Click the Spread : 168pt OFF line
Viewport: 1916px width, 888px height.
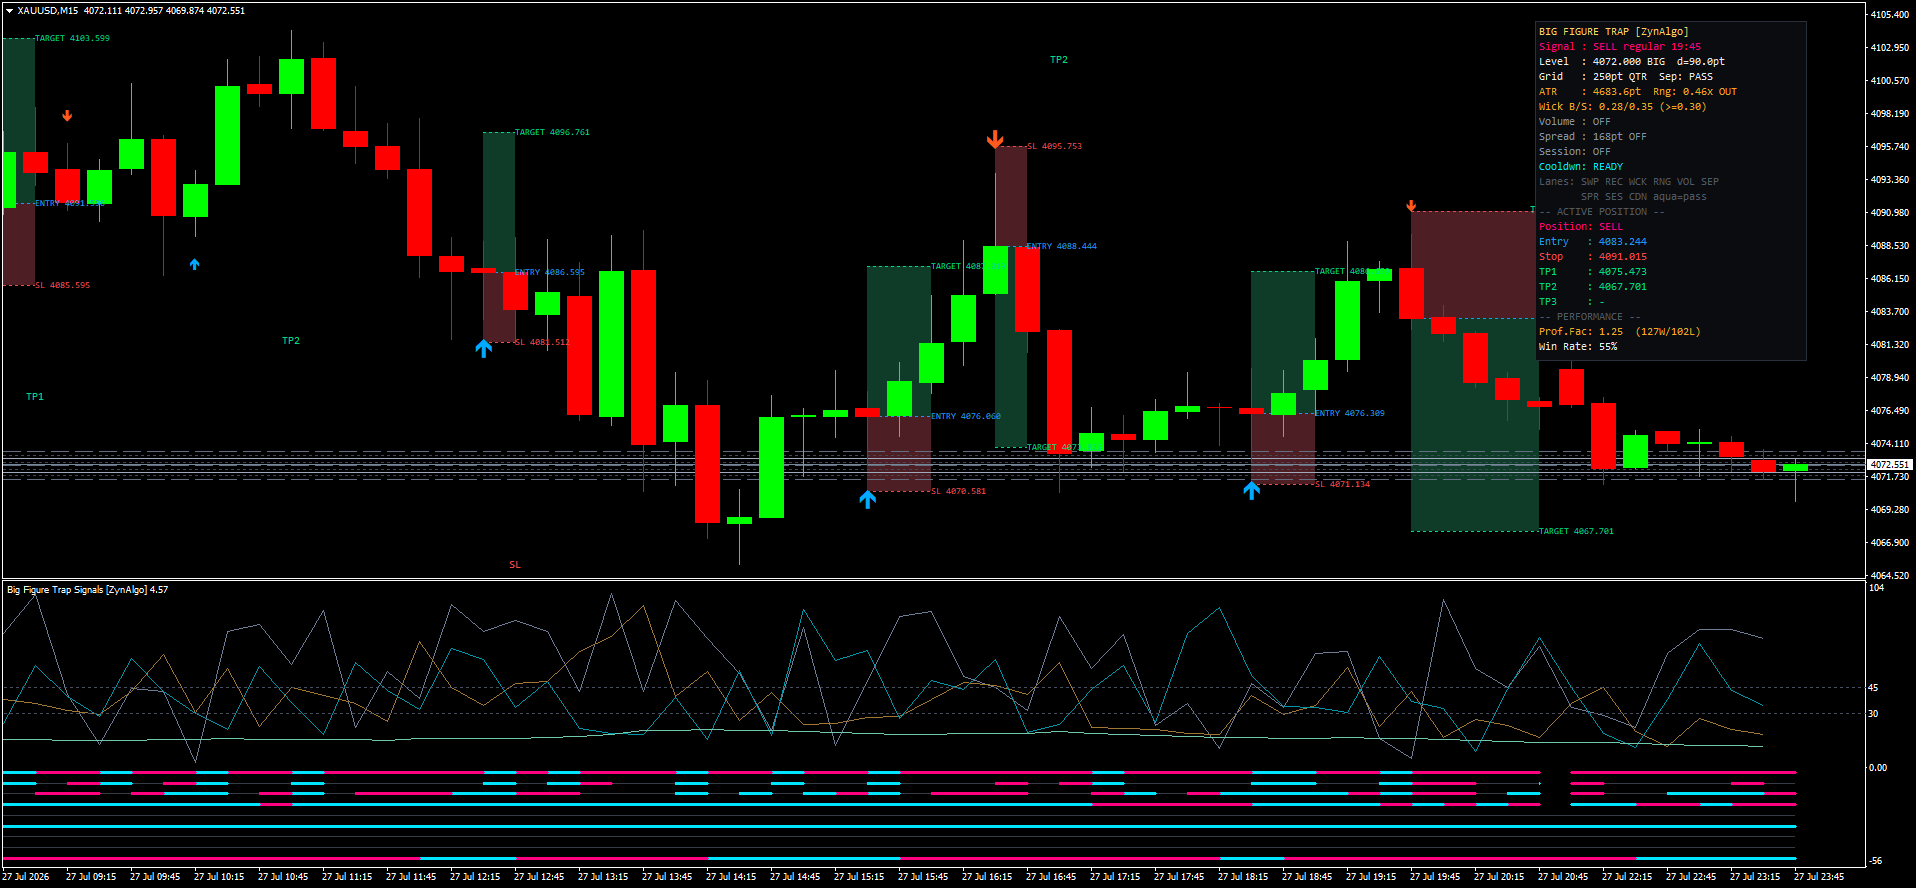tap(1593, 137)
